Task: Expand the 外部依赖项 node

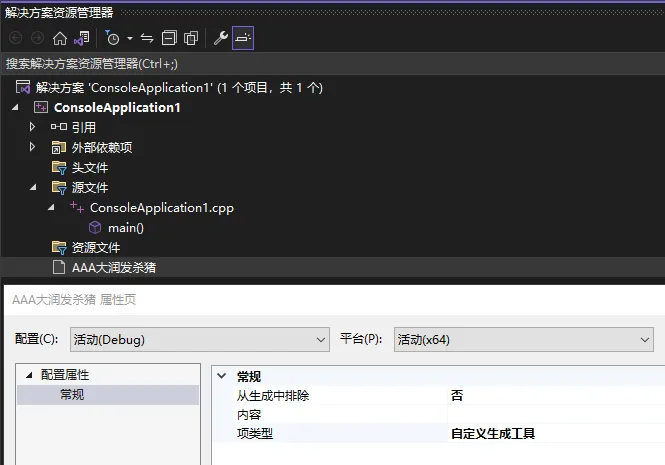Action: coord(32,147)
